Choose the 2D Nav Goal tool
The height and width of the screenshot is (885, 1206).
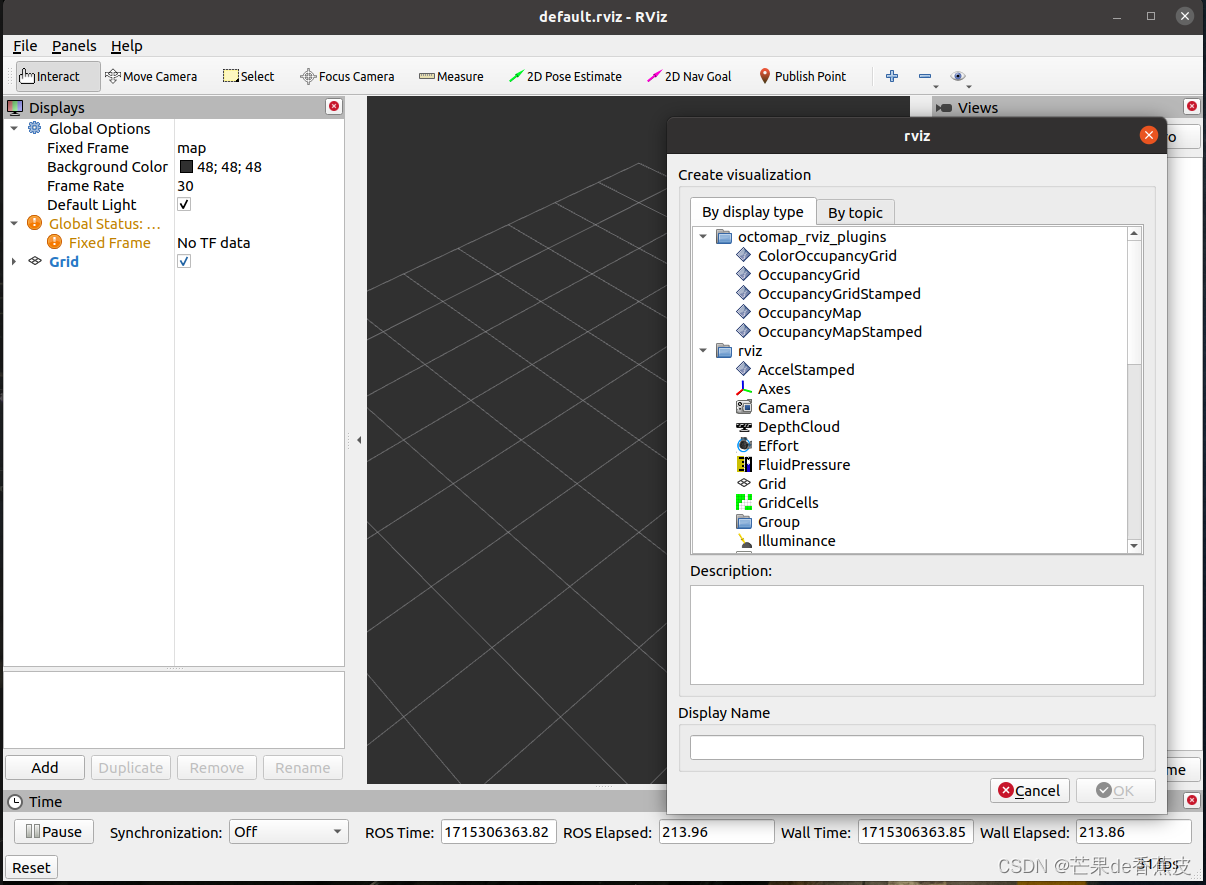[689, 76]
